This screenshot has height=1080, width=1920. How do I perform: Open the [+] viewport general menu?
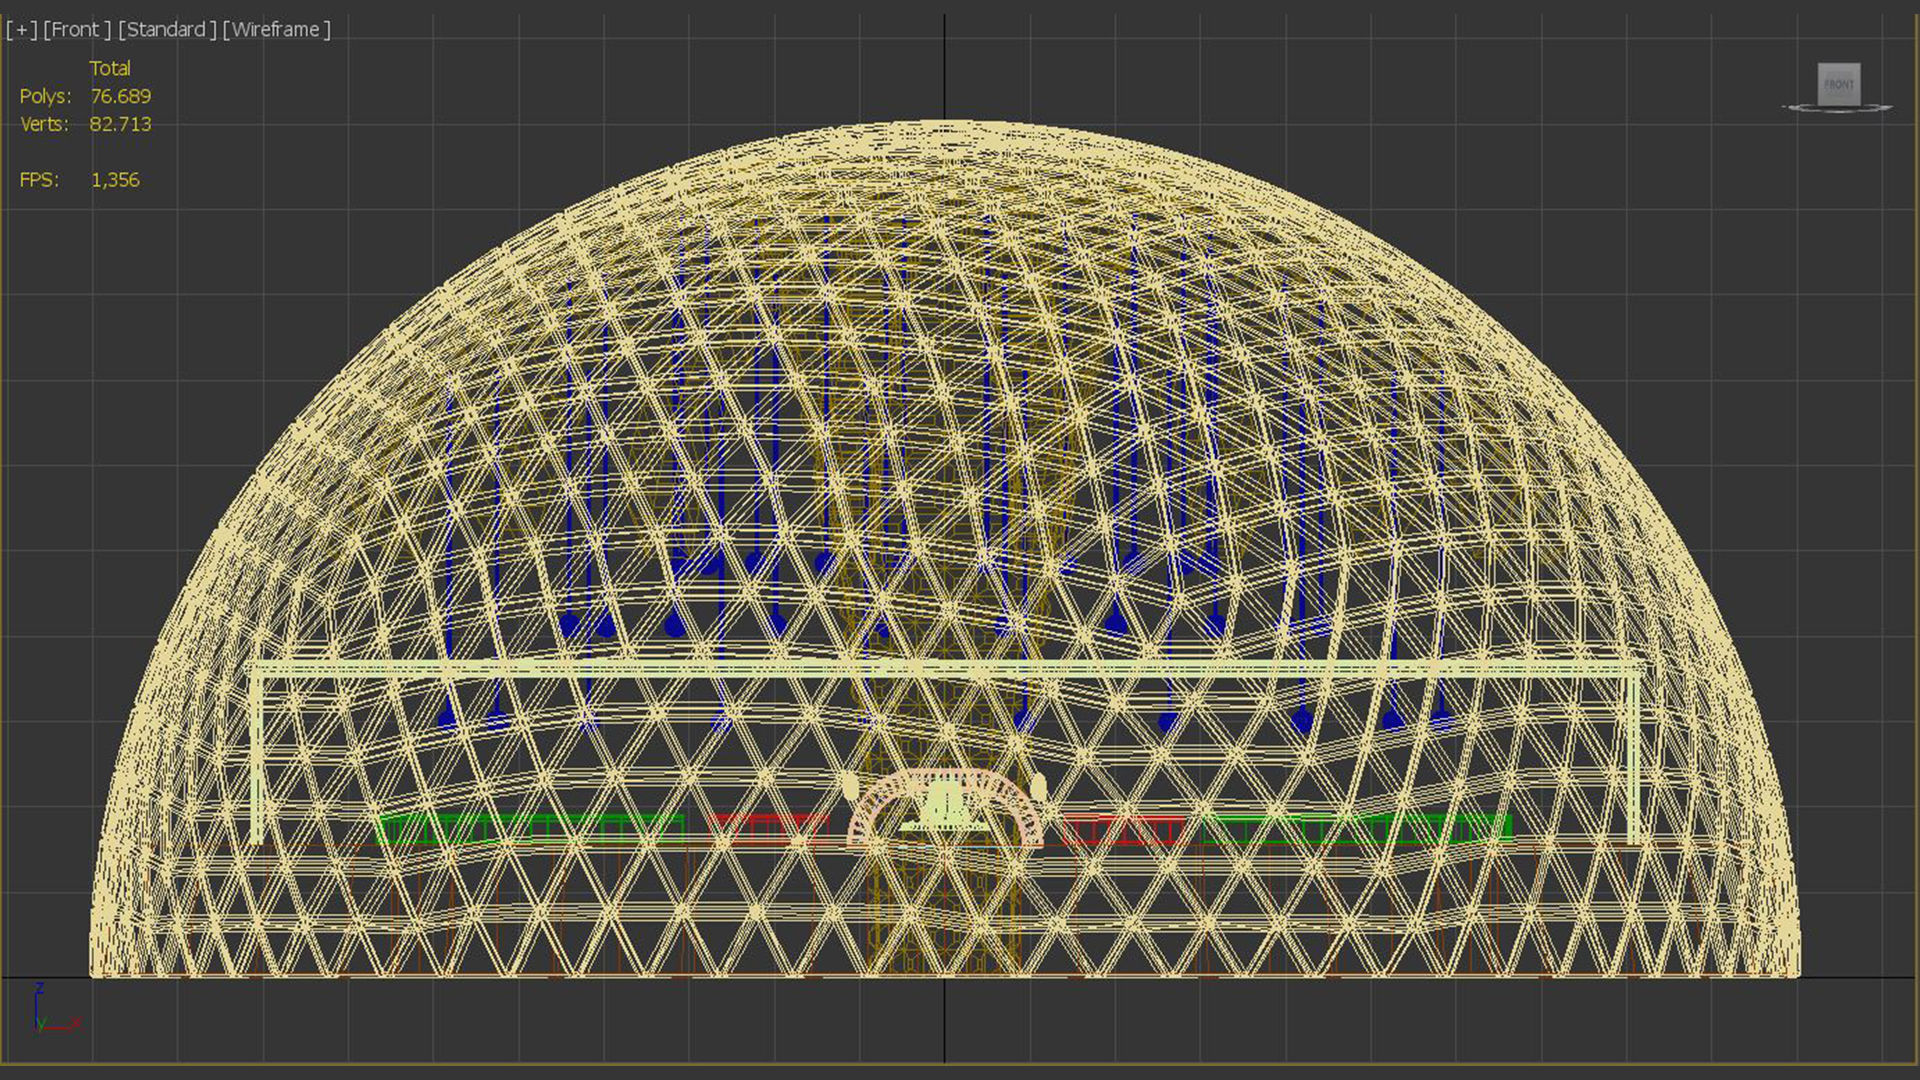(x=22, y=29)
